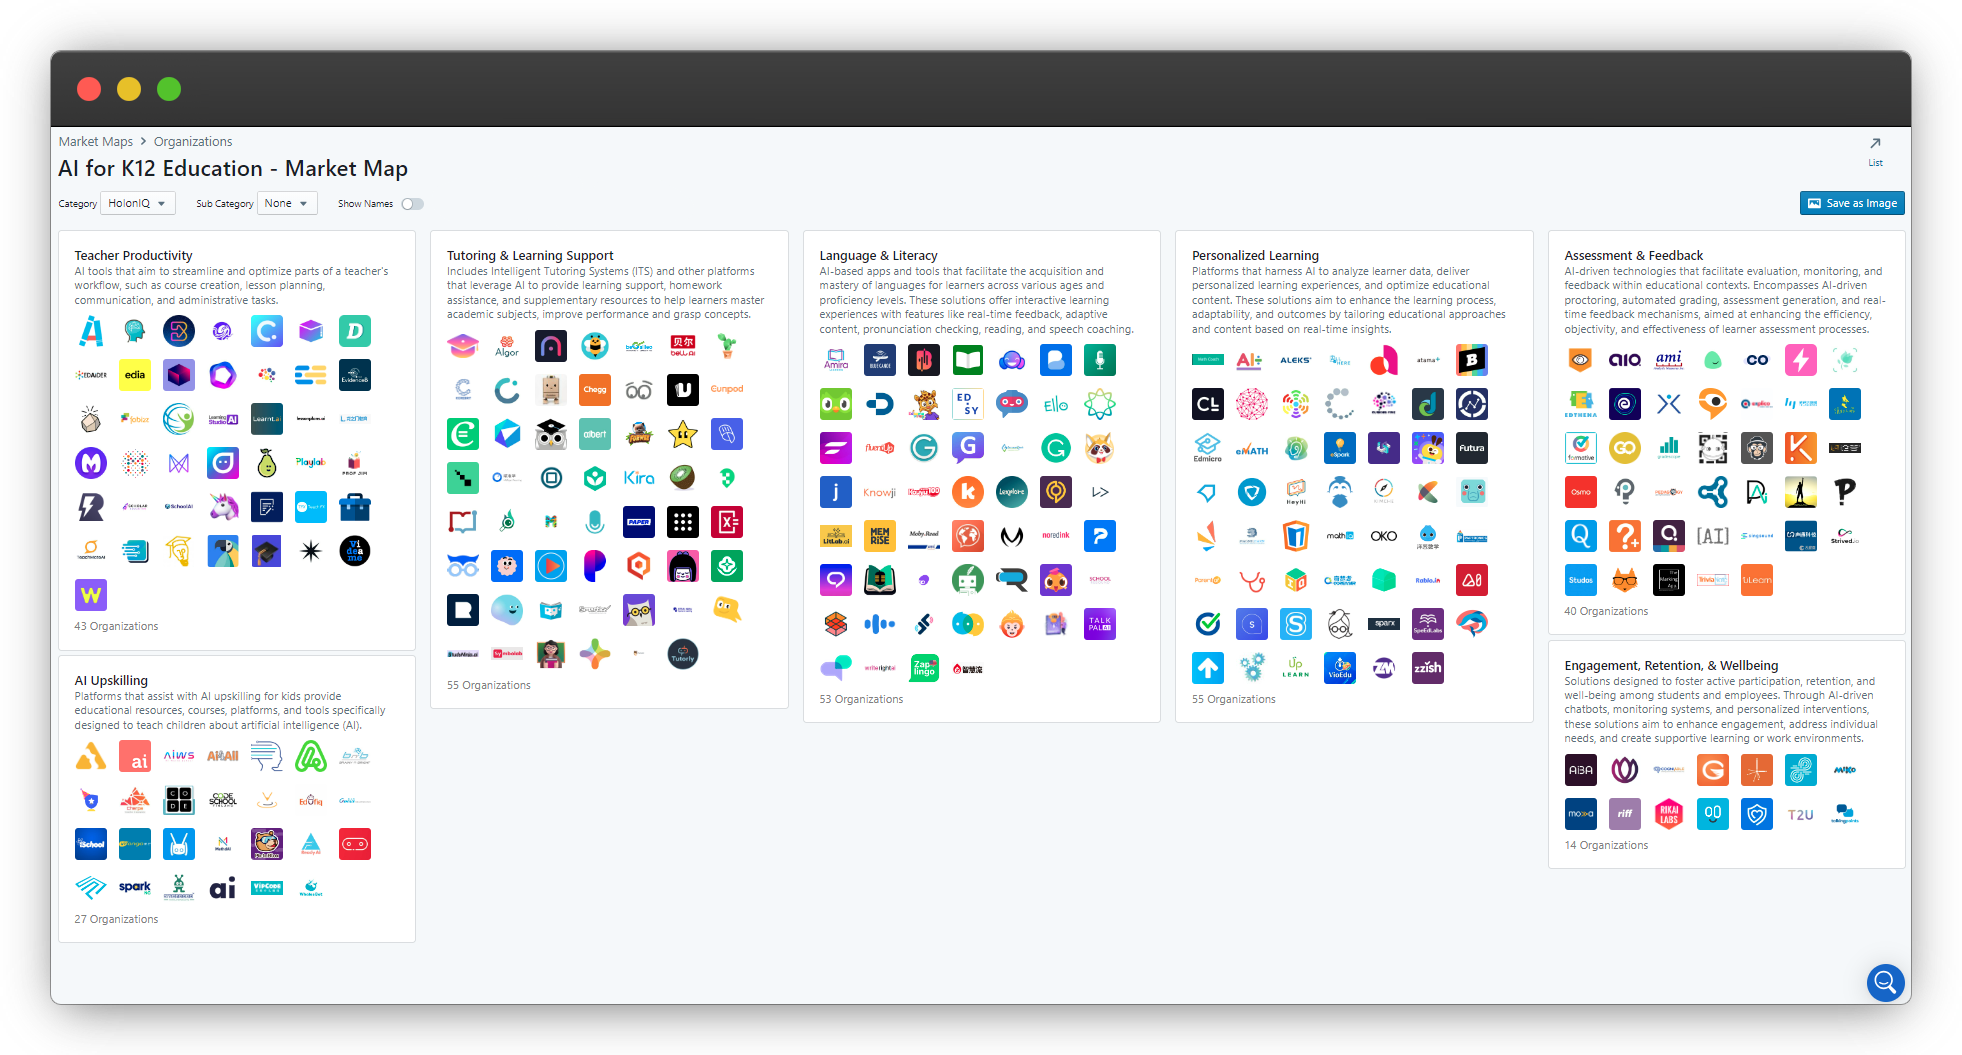Select the round Tutorly logo
Image resolution: width=1962 pixels, height=1055 pixels.
pyautogui.click(x=683, y=654)
